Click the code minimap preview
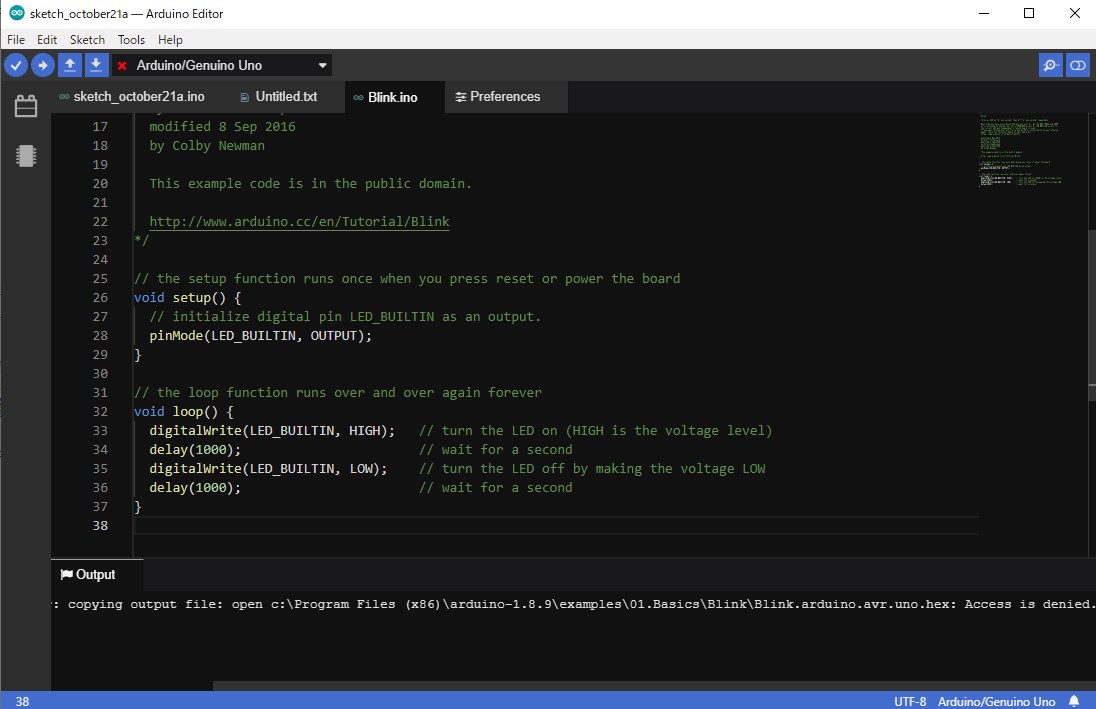Image resolution: width=1096 pixels, height=709 pixels. point(1021,150)
